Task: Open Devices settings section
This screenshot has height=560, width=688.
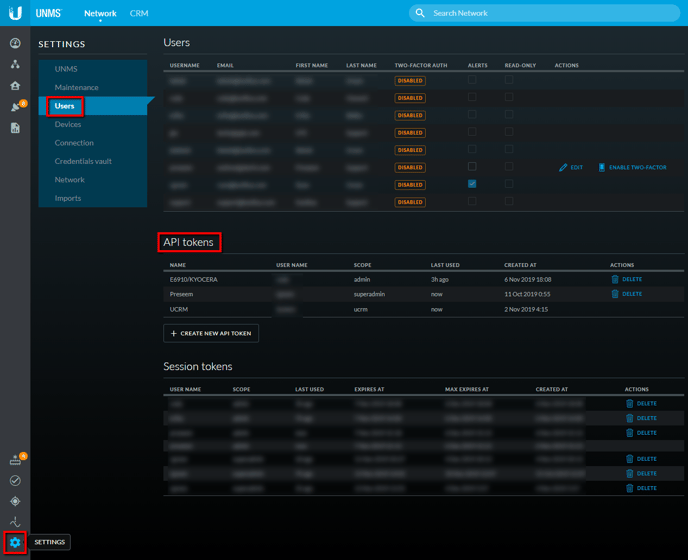Action: 93,124
